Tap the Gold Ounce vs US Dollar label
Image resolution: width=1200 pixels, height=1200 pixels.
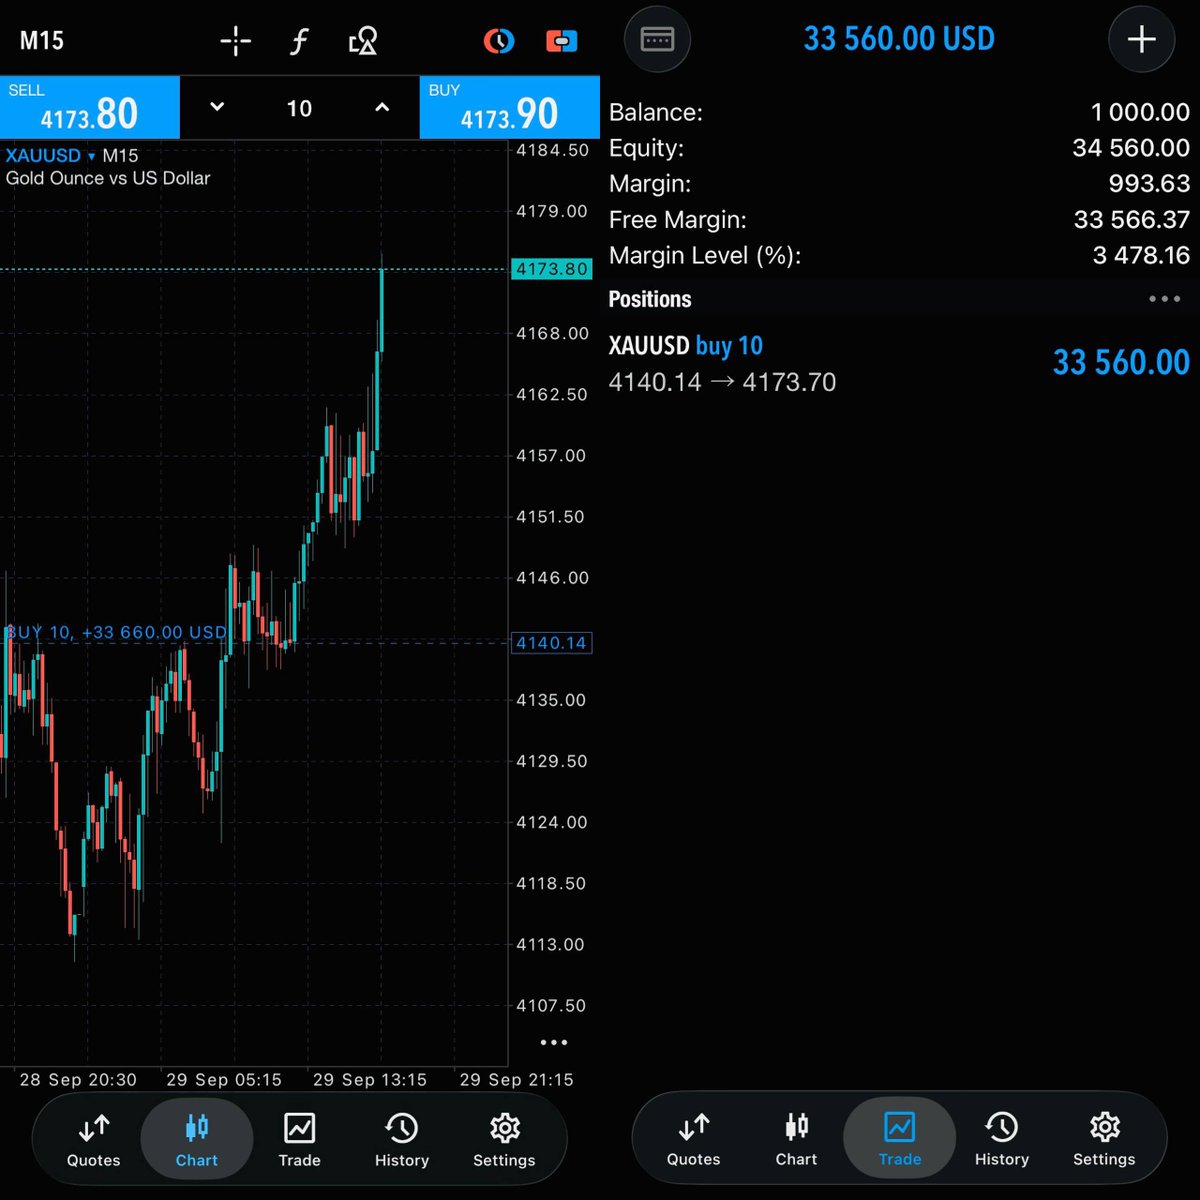108,179
